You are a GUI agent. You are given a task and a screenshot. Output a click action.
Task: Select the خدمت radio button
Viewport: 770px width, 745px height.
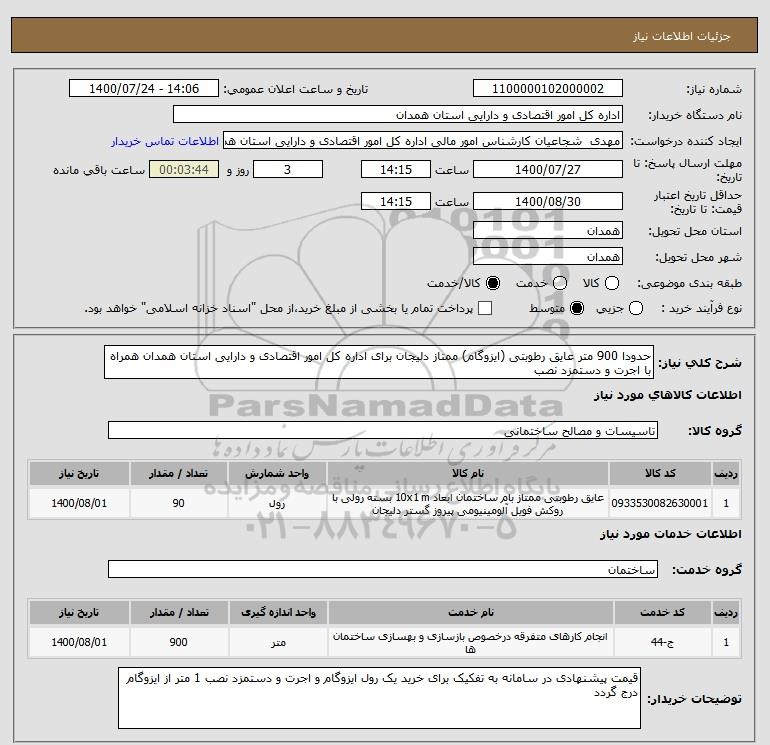560,283
